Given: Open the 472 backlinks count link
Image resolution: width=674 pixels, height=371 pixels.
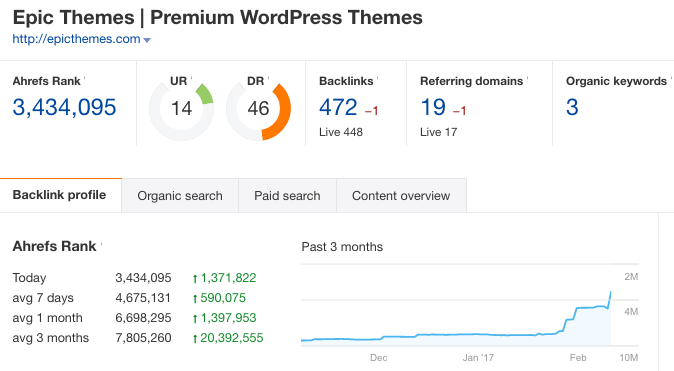Looking at the screenshot, I should pos(338,107).
